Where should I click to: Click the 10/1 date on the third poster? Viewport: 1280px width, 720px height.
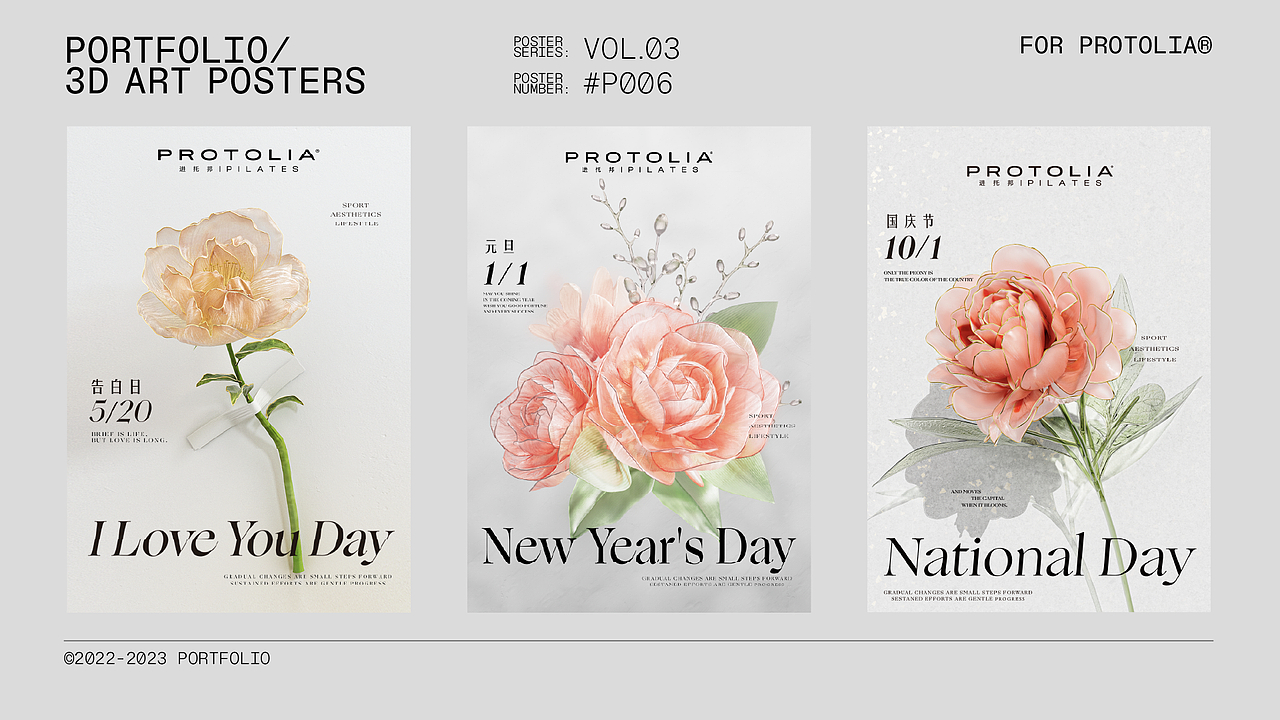(x=913, y=247)
